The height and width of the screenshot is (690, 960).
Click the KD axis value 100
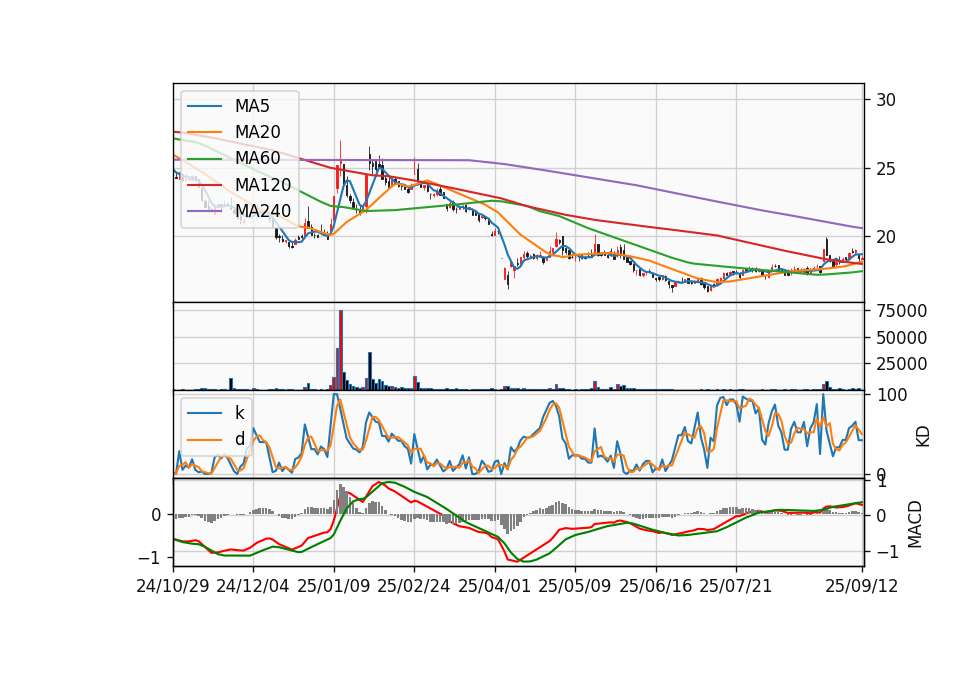(891, 395)
